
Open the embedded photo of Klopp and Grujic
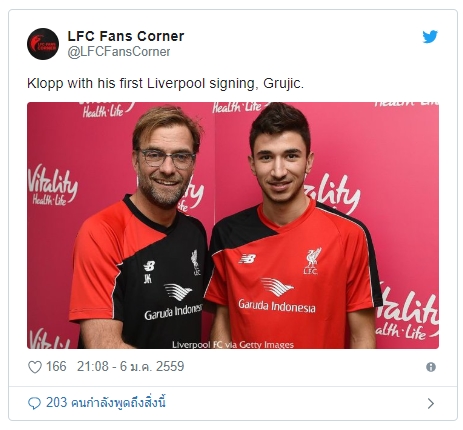coord(233,225)
